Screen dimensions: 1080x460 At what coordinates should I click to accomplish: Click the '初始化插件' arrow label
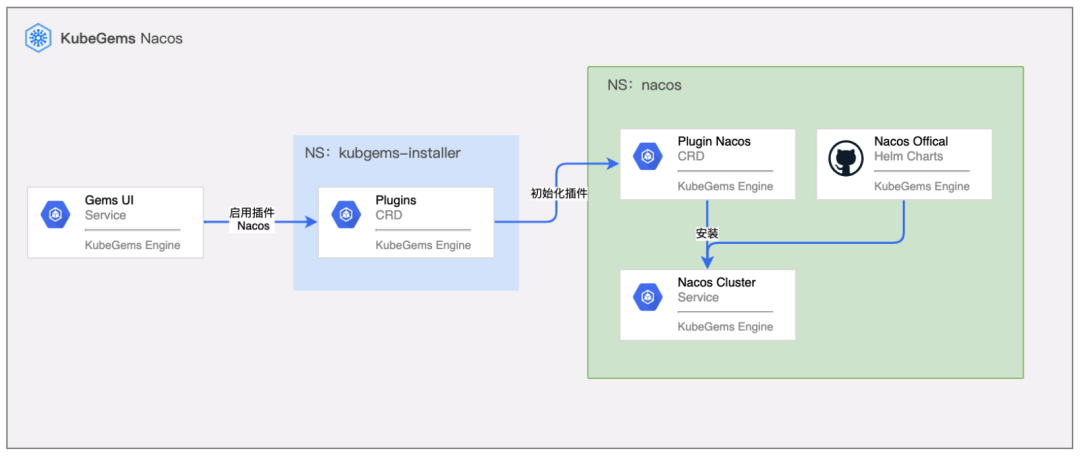pyautogui.click(x=559, y=194)
